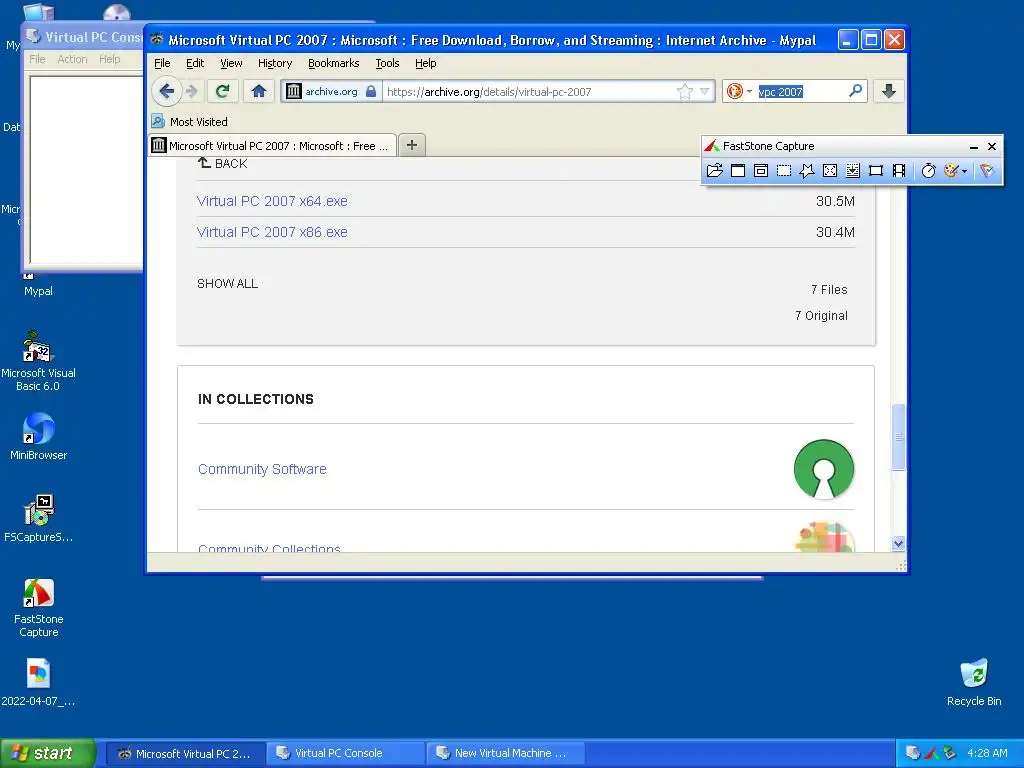The width and height of the screenshot is (1024, 768).
Task: Click the BACK link on the page
Action: click(x=223, y=163)
